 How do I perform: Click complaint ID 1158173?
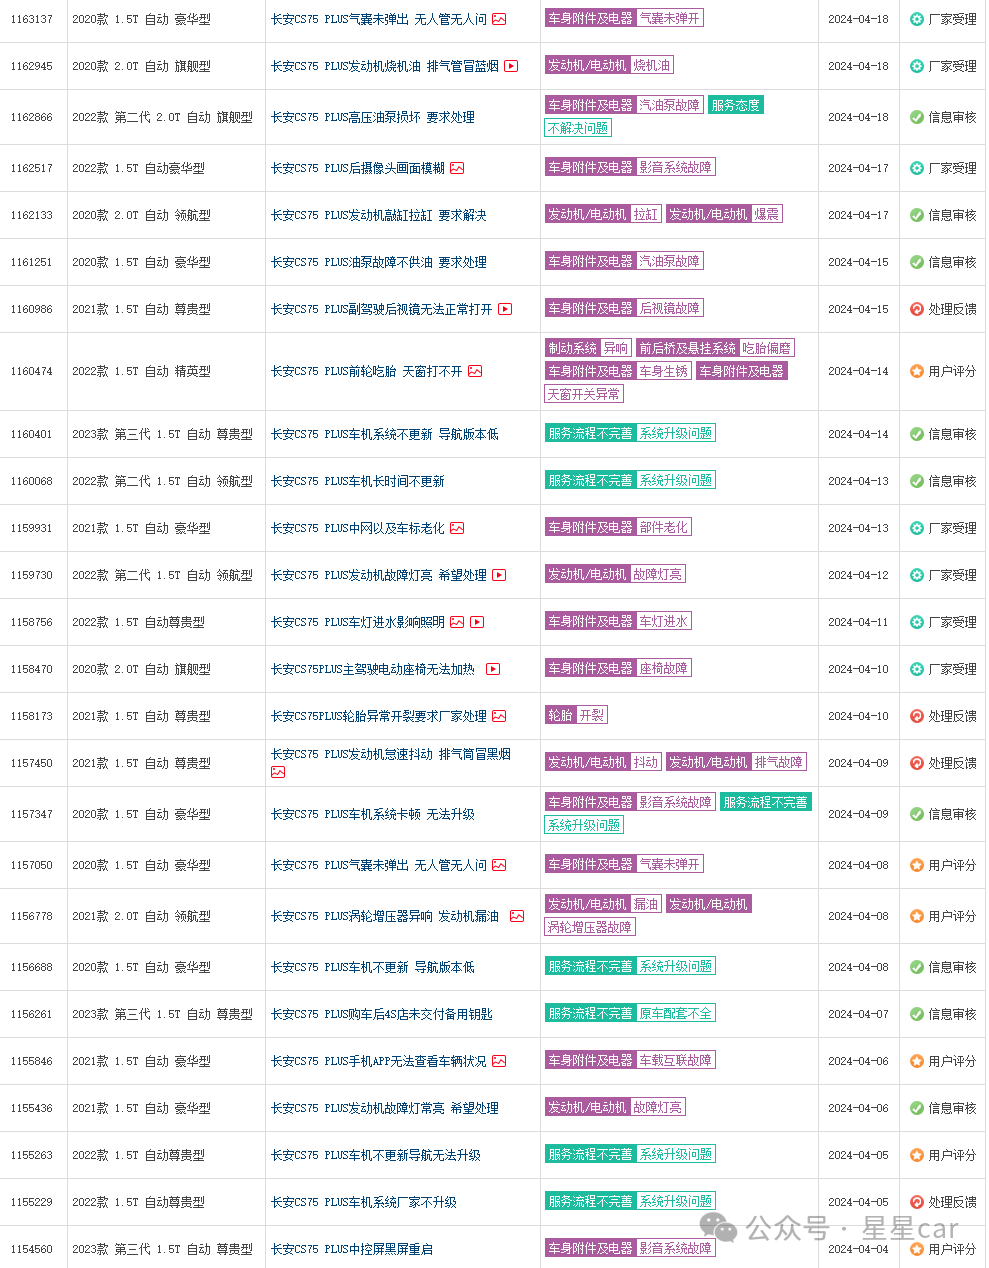click(31, 716)
